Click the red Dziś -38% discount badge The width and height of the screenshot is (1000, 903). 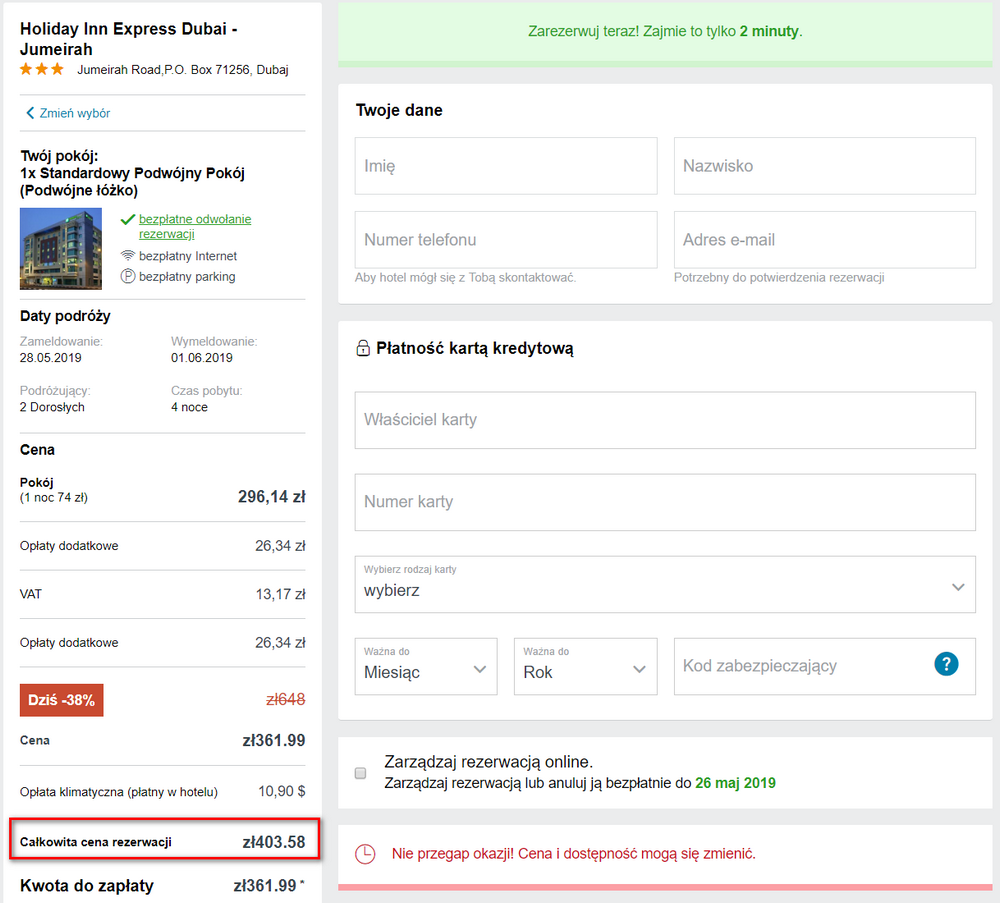(61, 700)
